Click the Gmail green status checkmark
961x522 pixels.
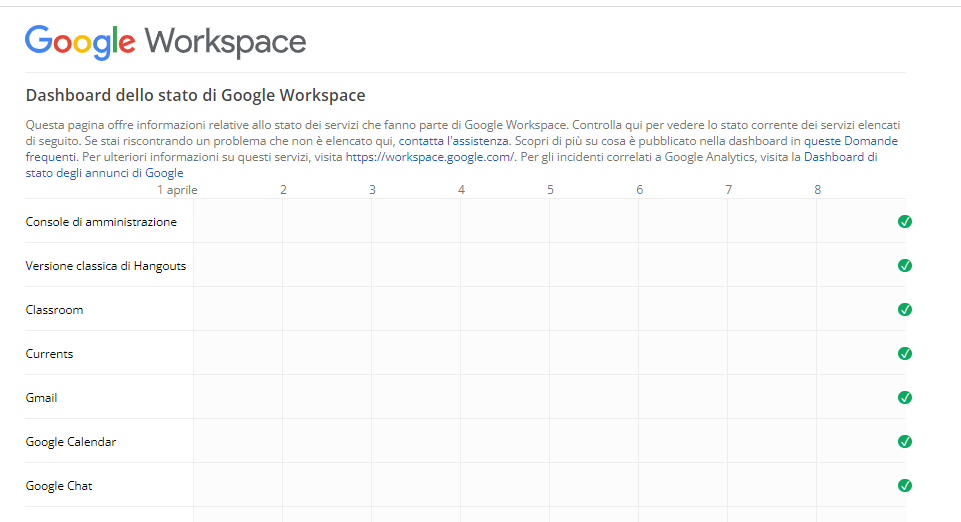(905, 398)
